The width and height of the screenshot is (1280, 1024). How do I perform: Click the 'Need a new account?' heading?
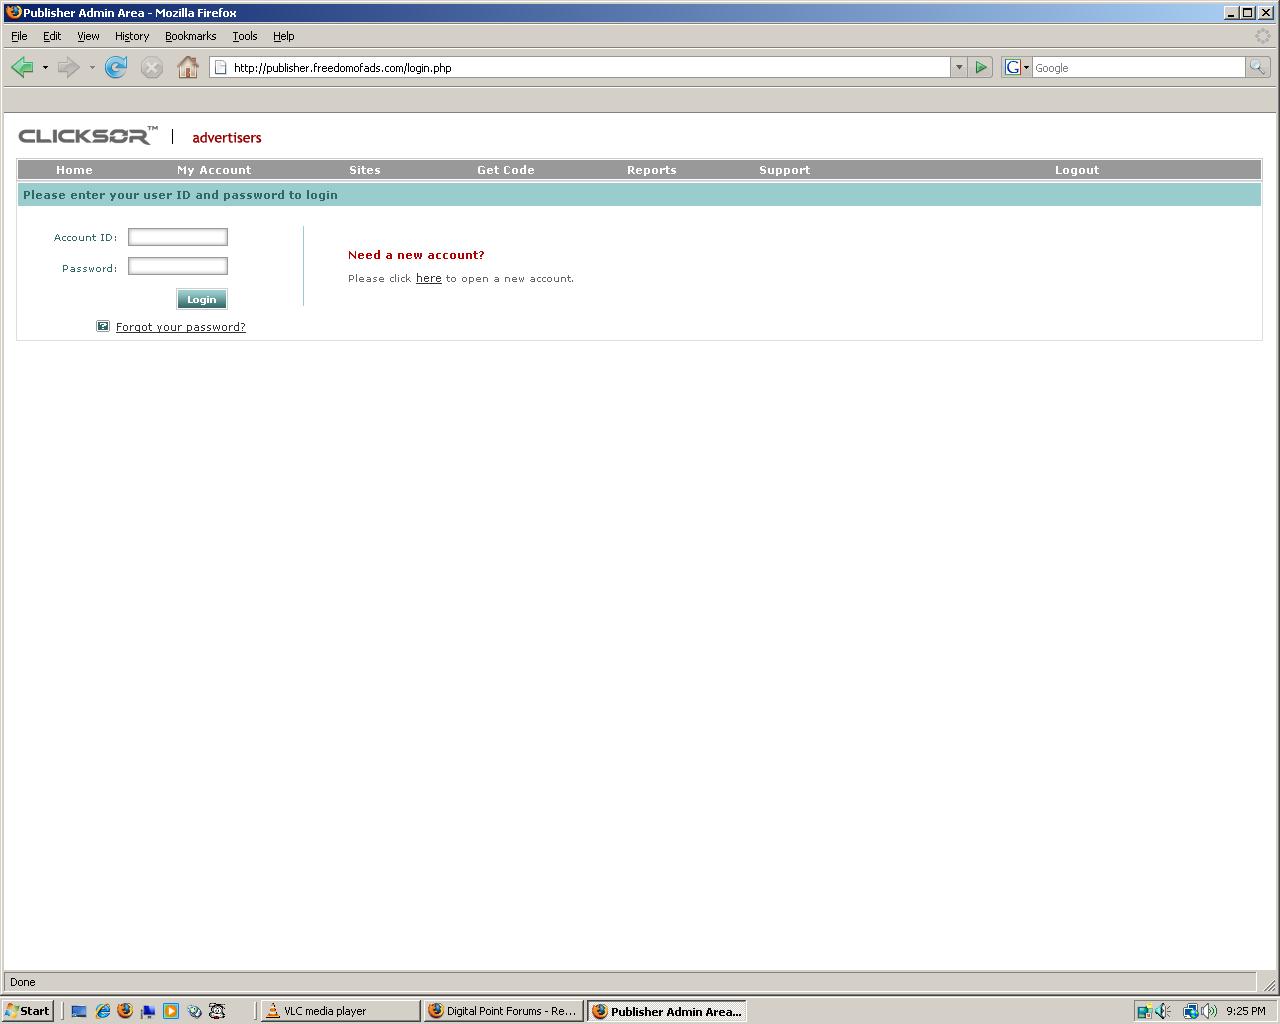[x=416, y=255]
